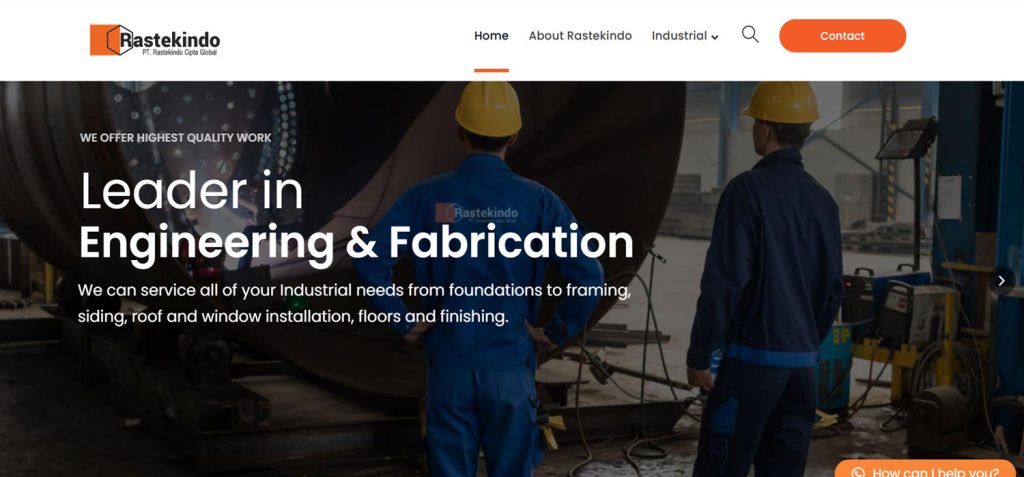Open the search magnifier icon

coord(750,35)
